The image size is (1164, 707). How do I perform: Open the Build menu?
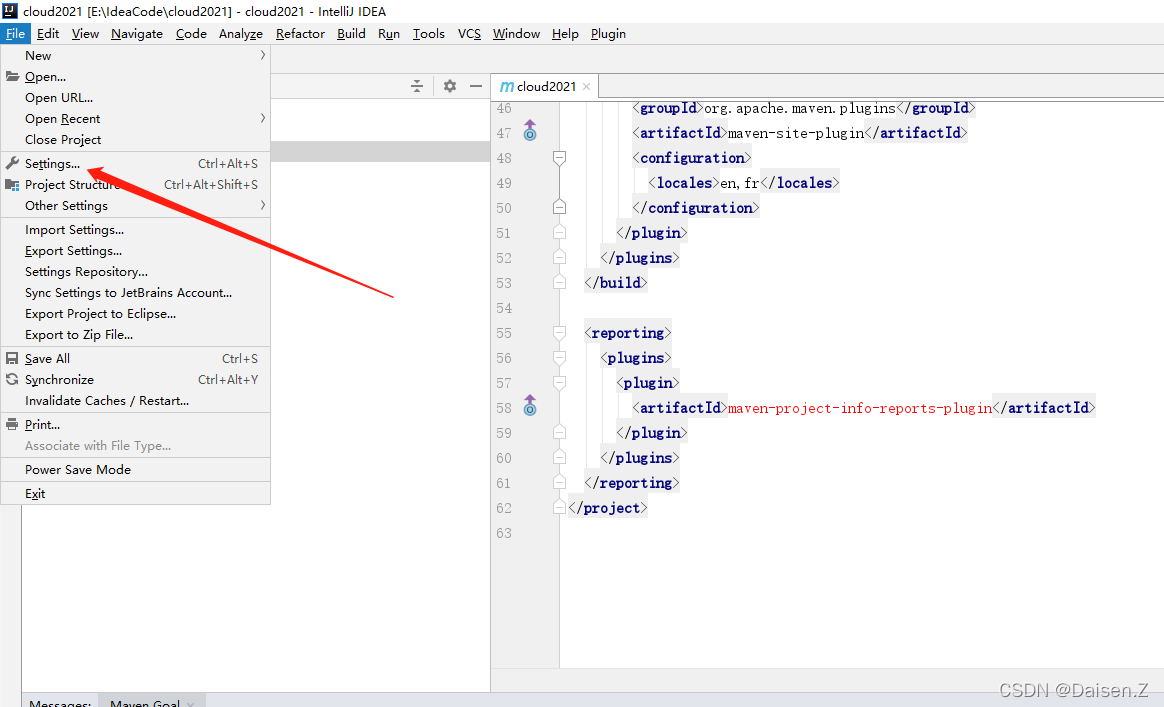coord(350,34)
